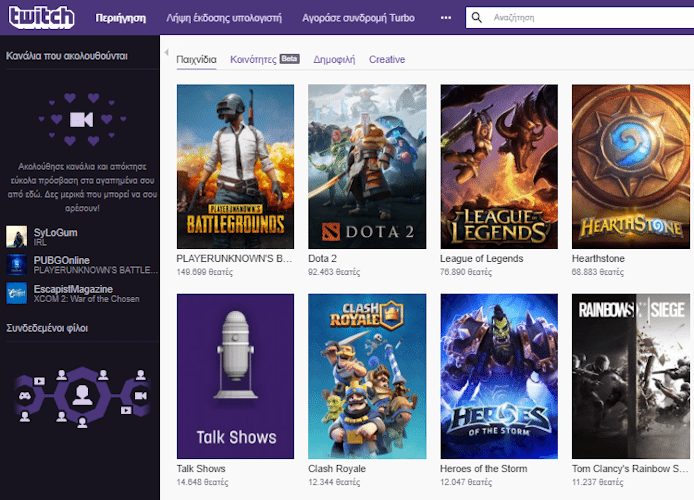
Task: Open the three-dots more menu
Action: [446, 18]
